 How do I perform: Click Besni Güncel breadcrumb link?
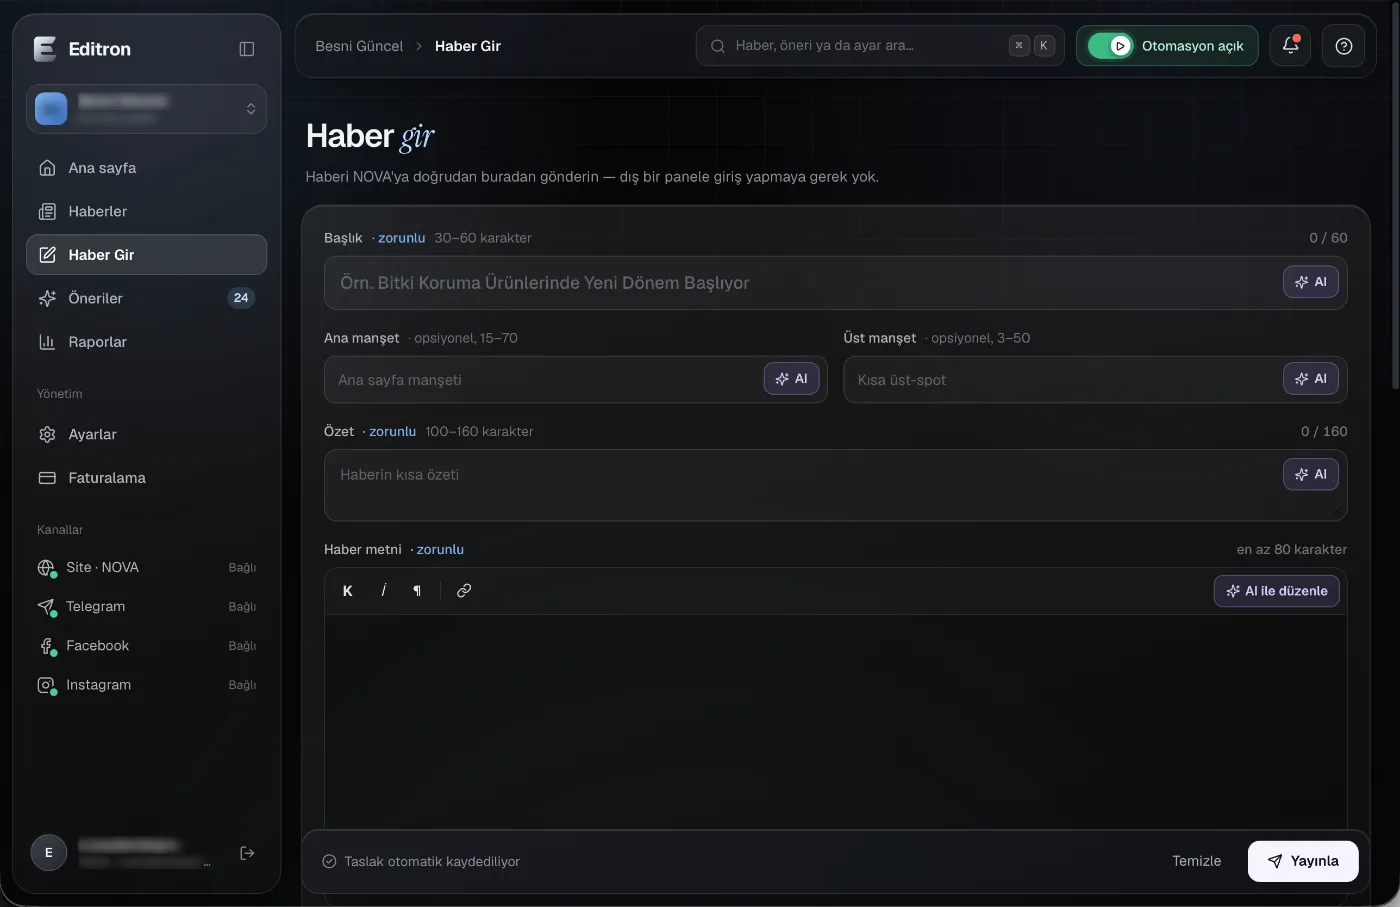(359, 46)
